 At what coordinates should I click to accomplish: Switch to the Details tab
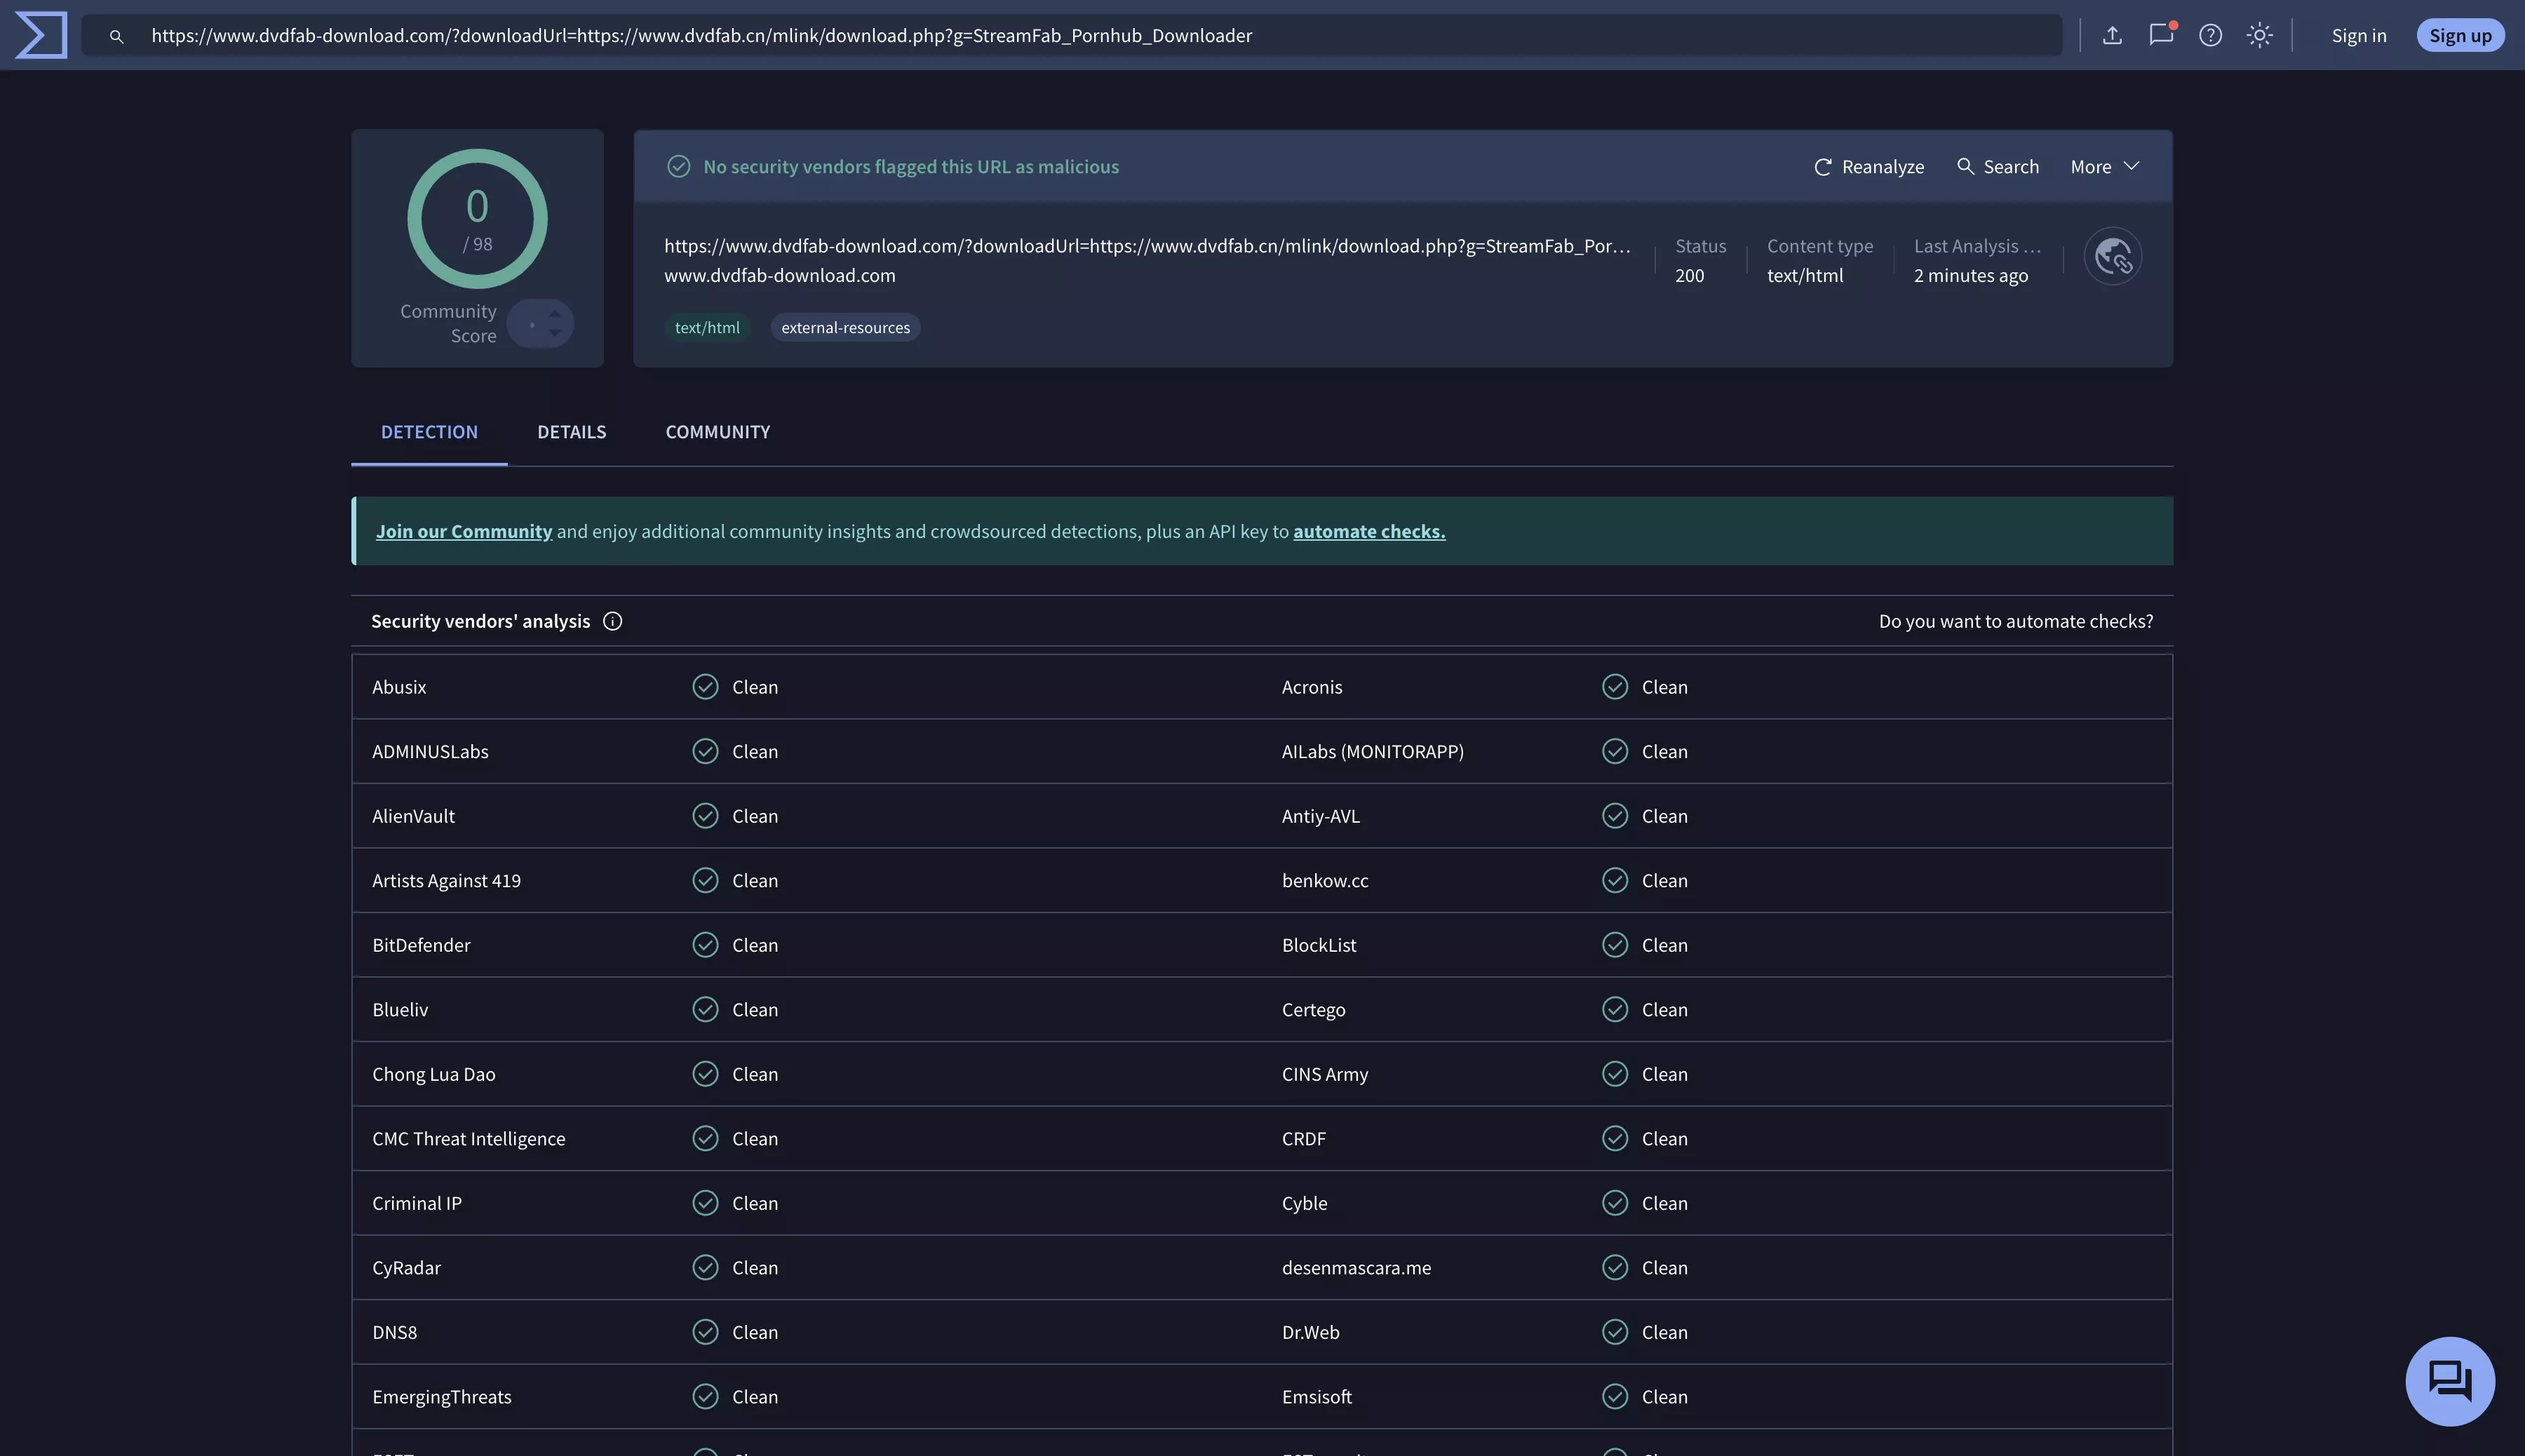(571, 432)
